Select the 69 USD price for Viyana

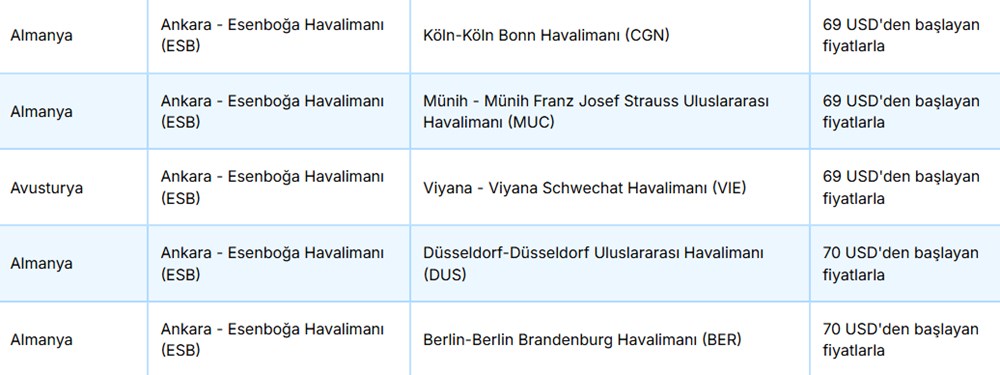point(901,188)
